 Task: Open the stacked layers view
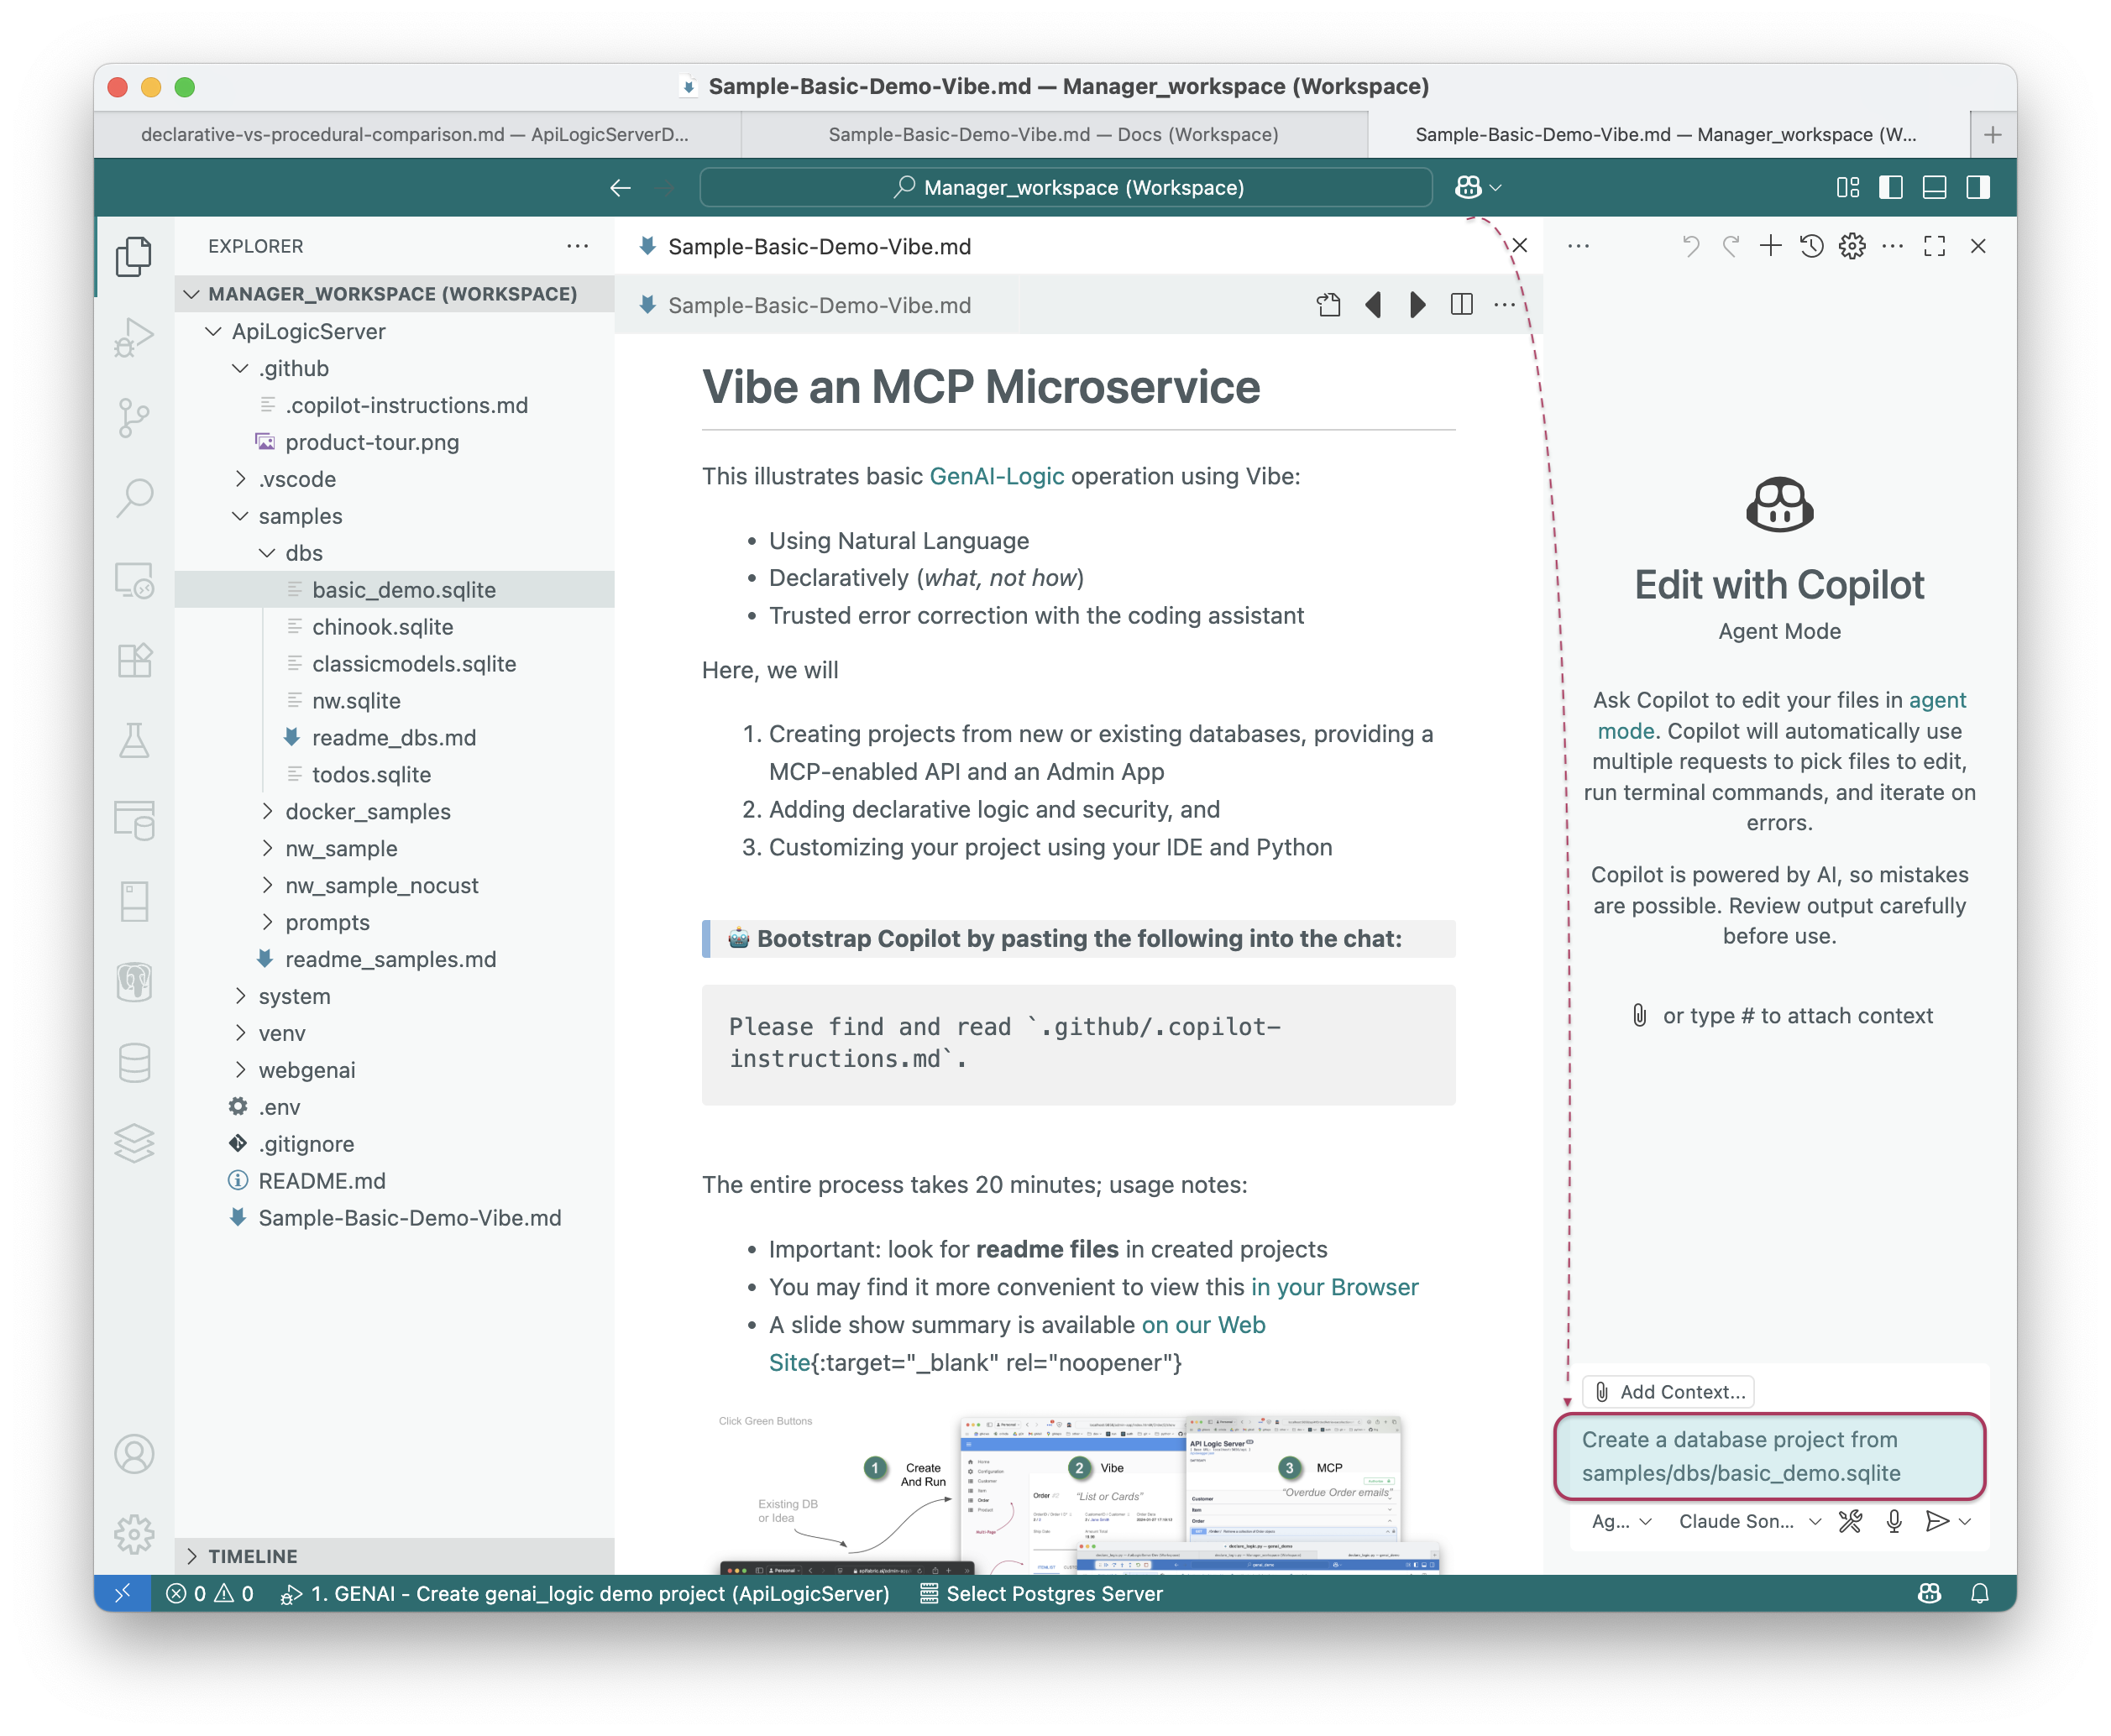point(134,1144)
